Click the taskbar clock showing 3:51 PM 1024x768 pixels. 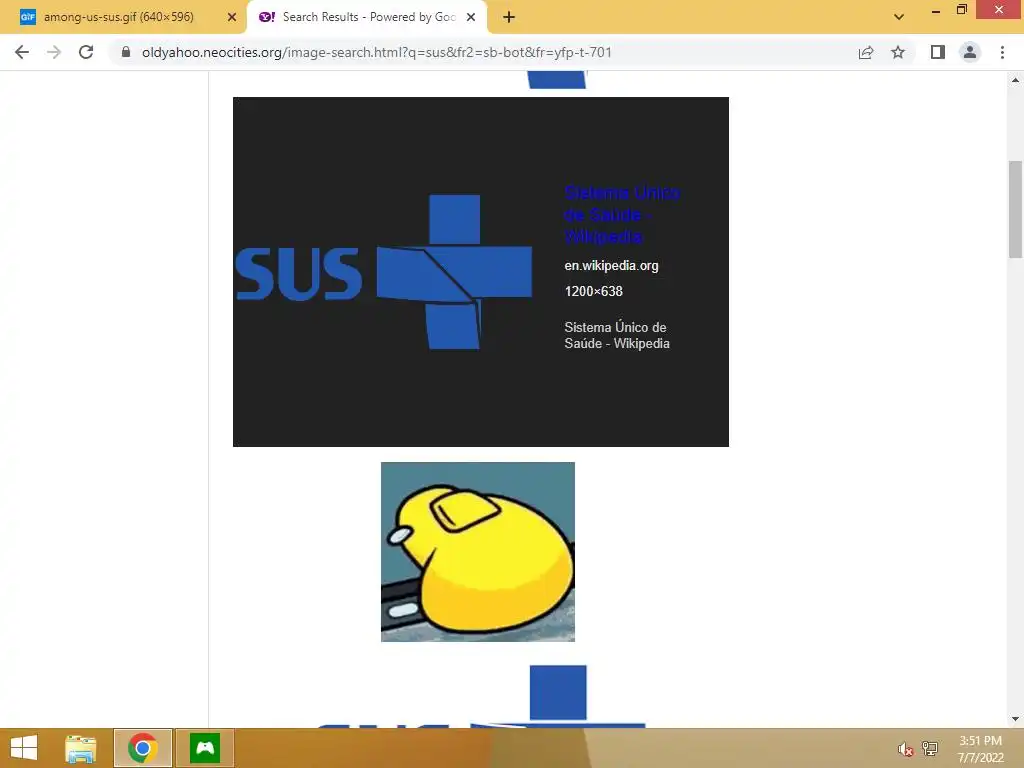click(x=980, y=749)
